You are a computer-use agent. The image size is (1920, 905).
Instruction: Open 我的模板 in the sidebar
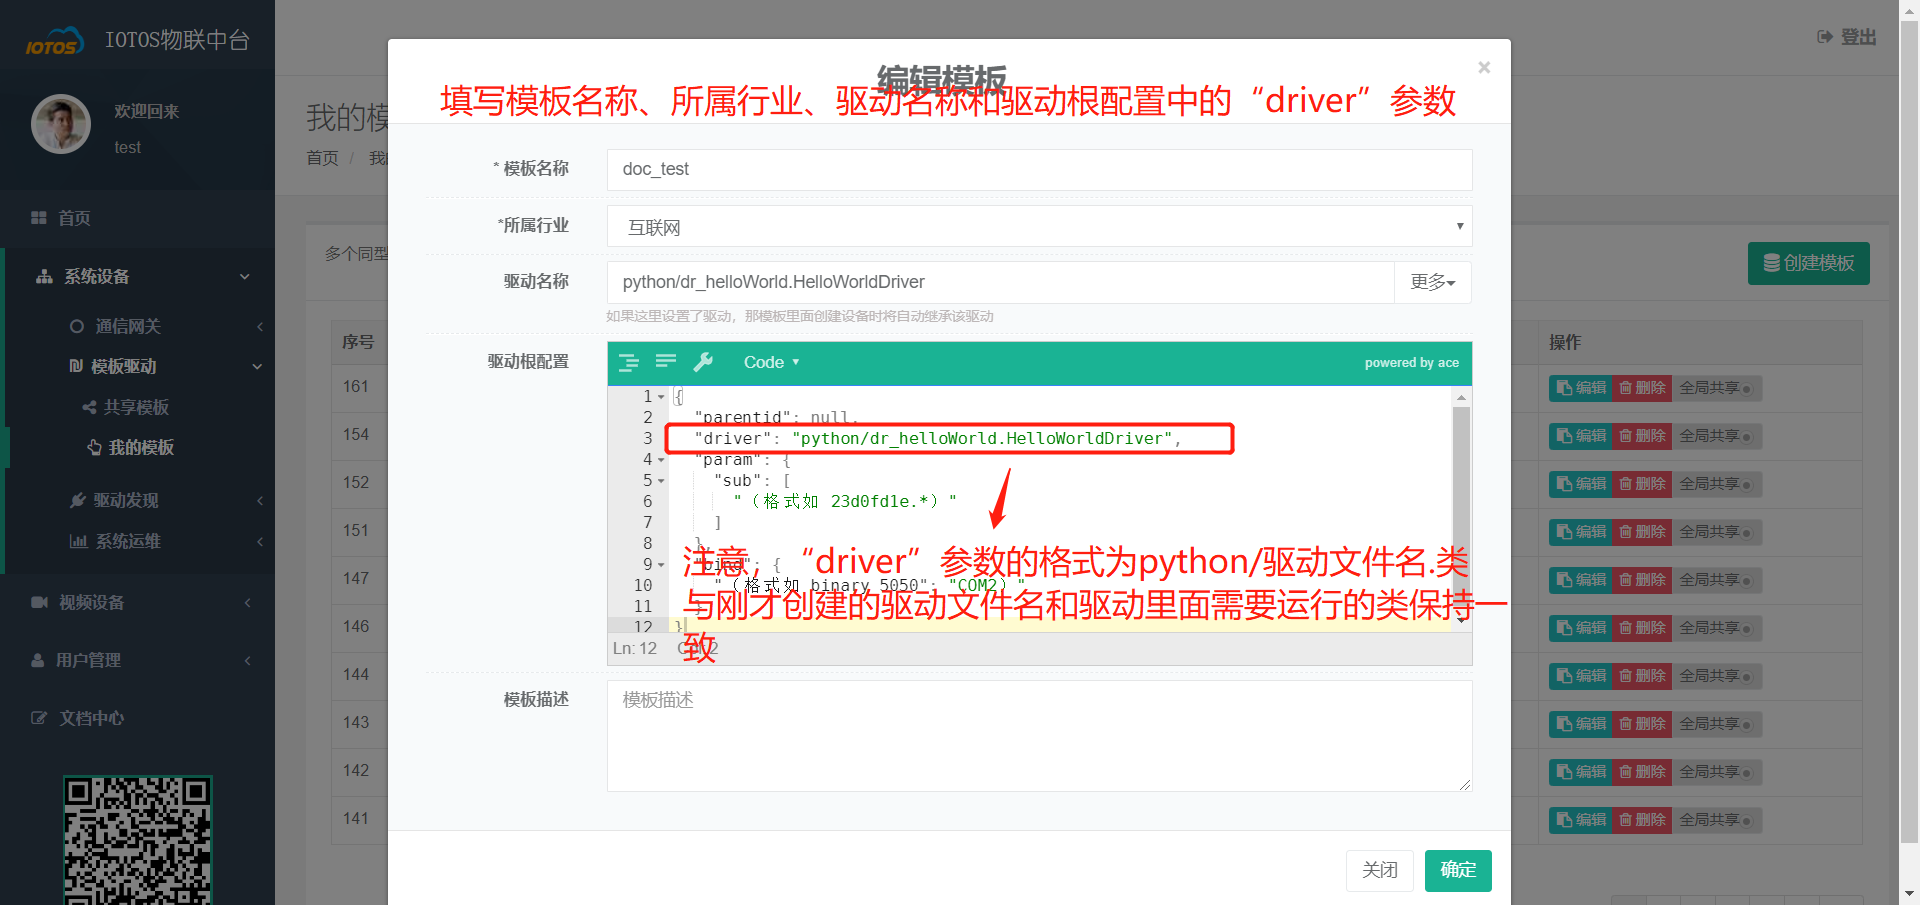[141, 448]
